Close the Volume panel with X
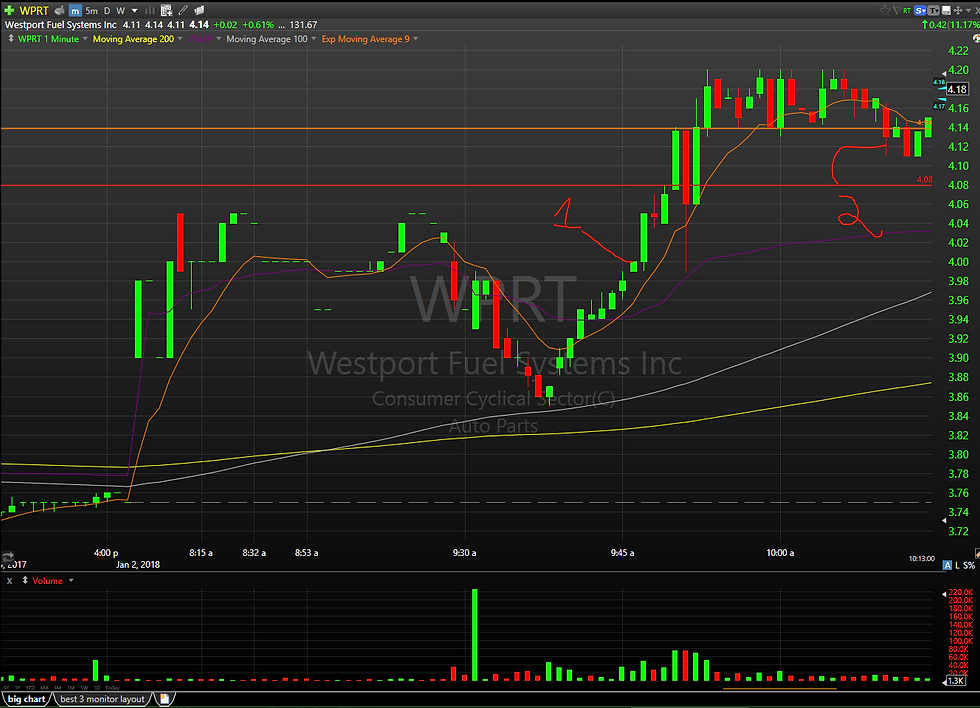The image size is (980, 708). coord(9,581)
